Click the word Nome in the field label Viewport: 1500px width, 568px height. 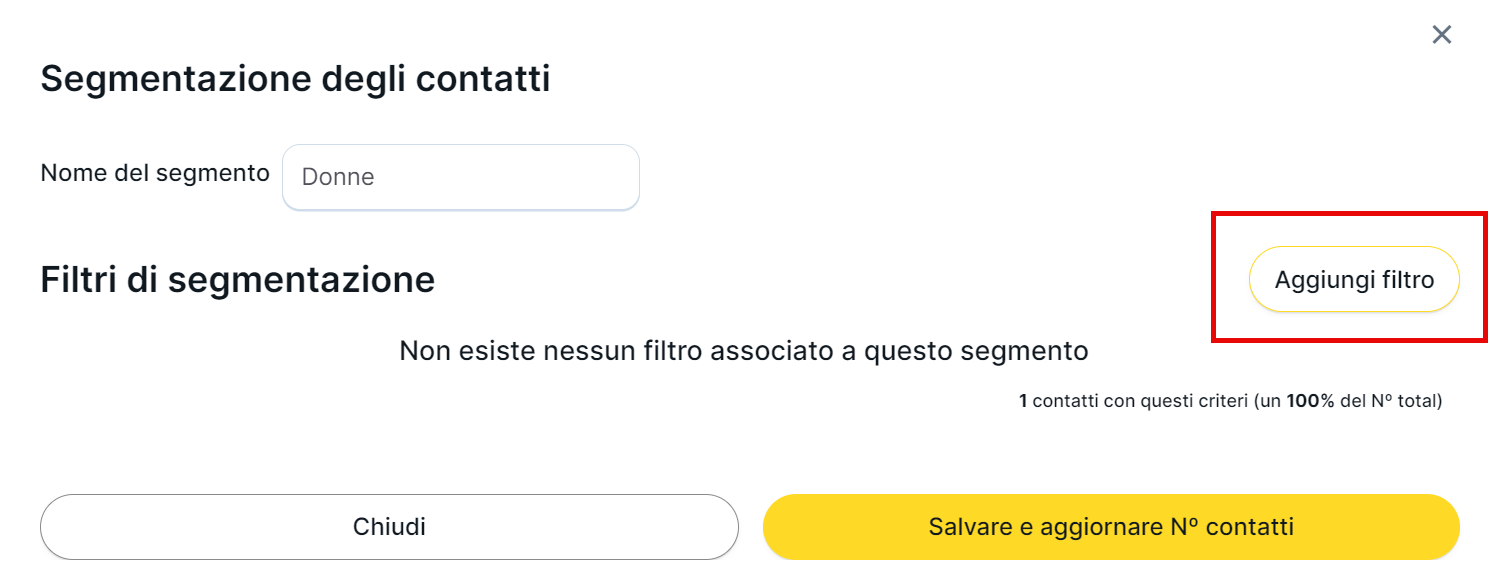coord(72,173)
